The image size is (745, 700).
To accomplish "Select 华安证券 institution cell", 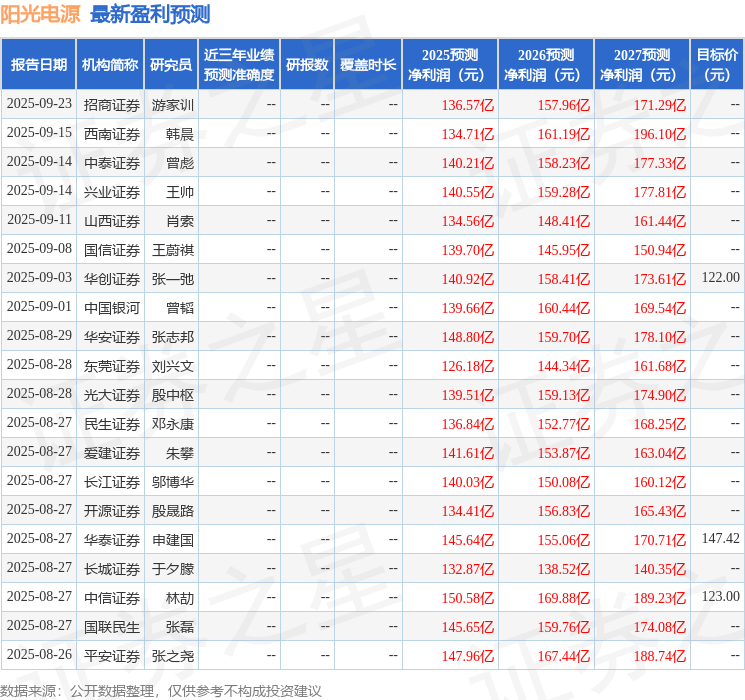I will coord(112,337).
